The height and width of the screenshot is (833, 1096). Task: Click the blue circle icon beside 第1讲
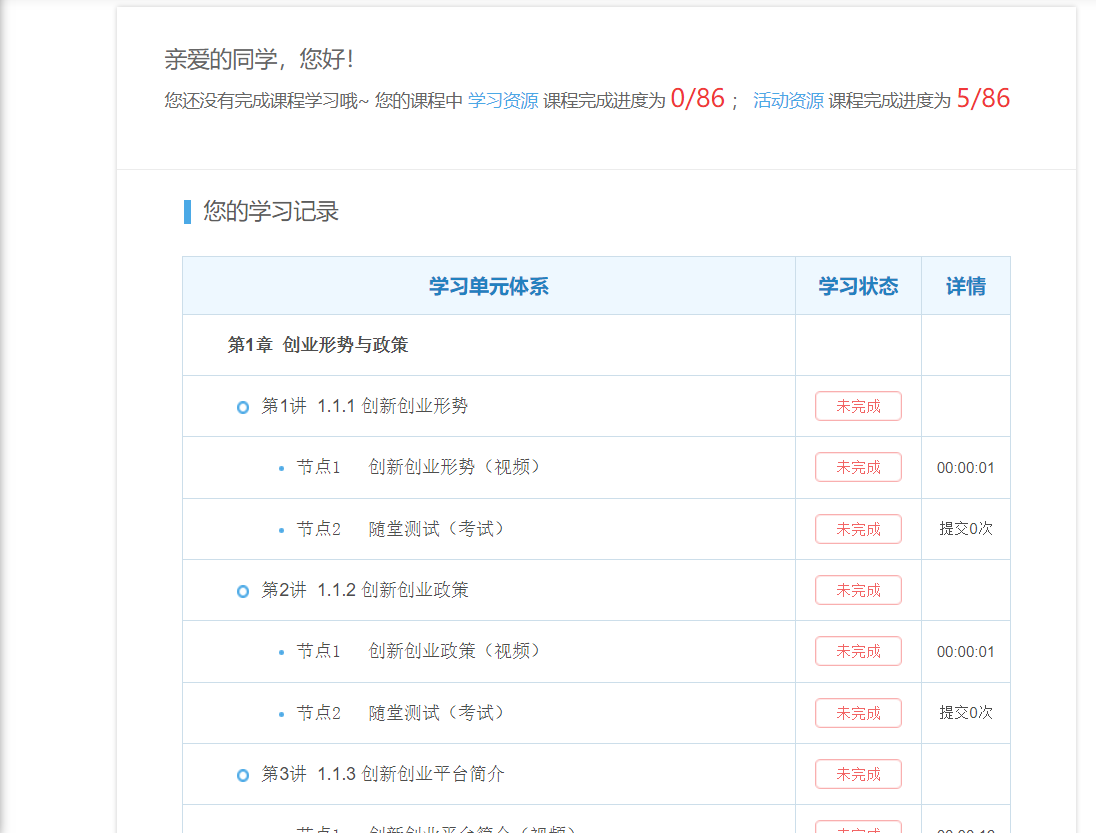(243, 405)
